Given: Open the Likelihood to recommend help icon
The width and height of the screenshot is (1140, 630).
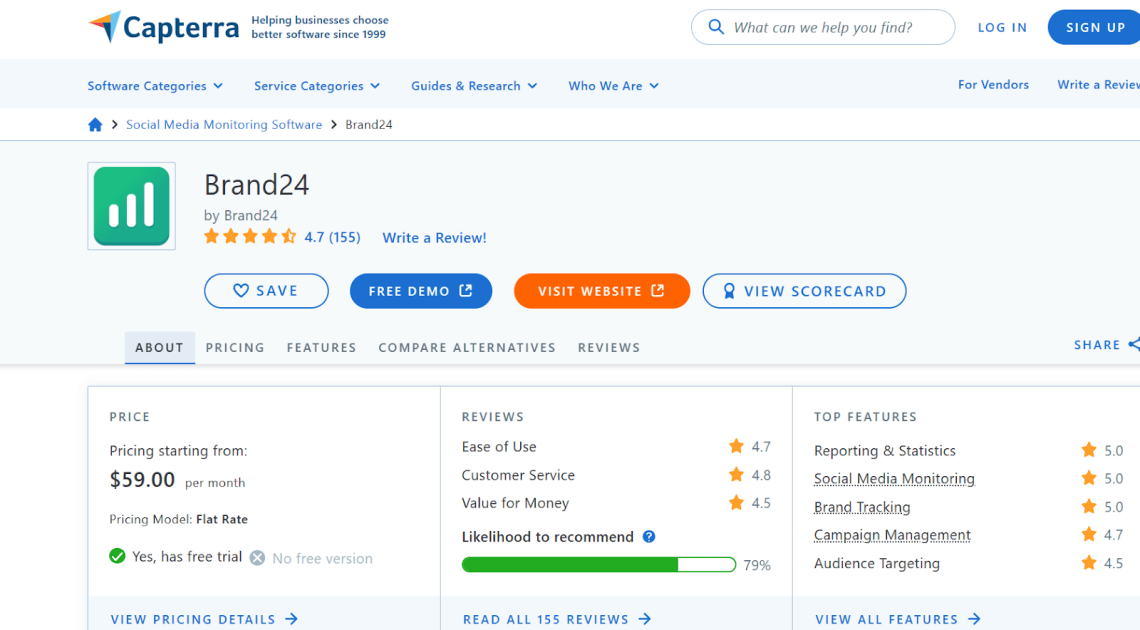Looking at the screenshot, I should [648, 537].
